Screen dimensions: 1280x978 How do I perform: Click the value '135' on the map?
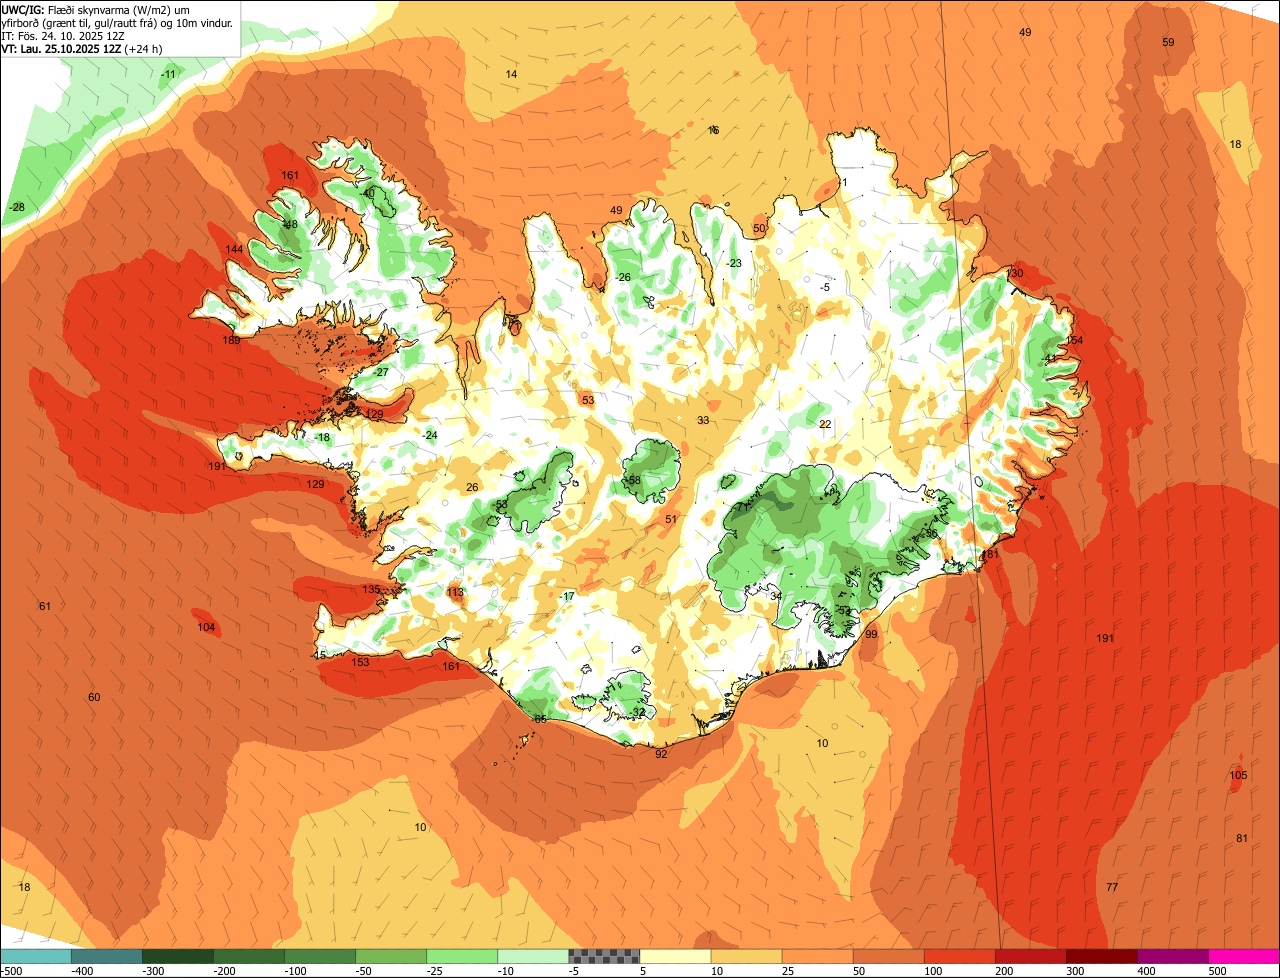click(x=371, y=589)
